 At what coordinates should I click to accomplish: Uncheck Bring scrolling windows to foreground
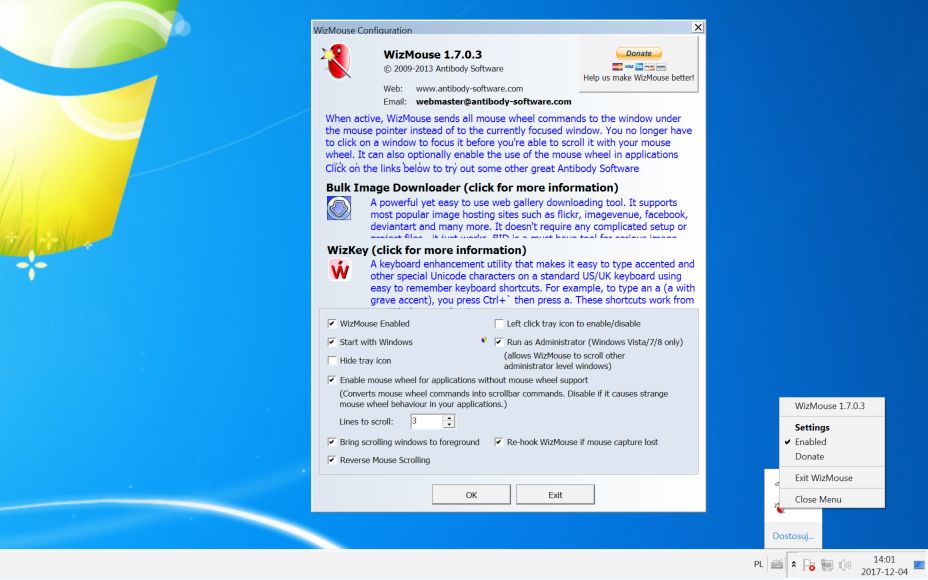tap(332, 442)
